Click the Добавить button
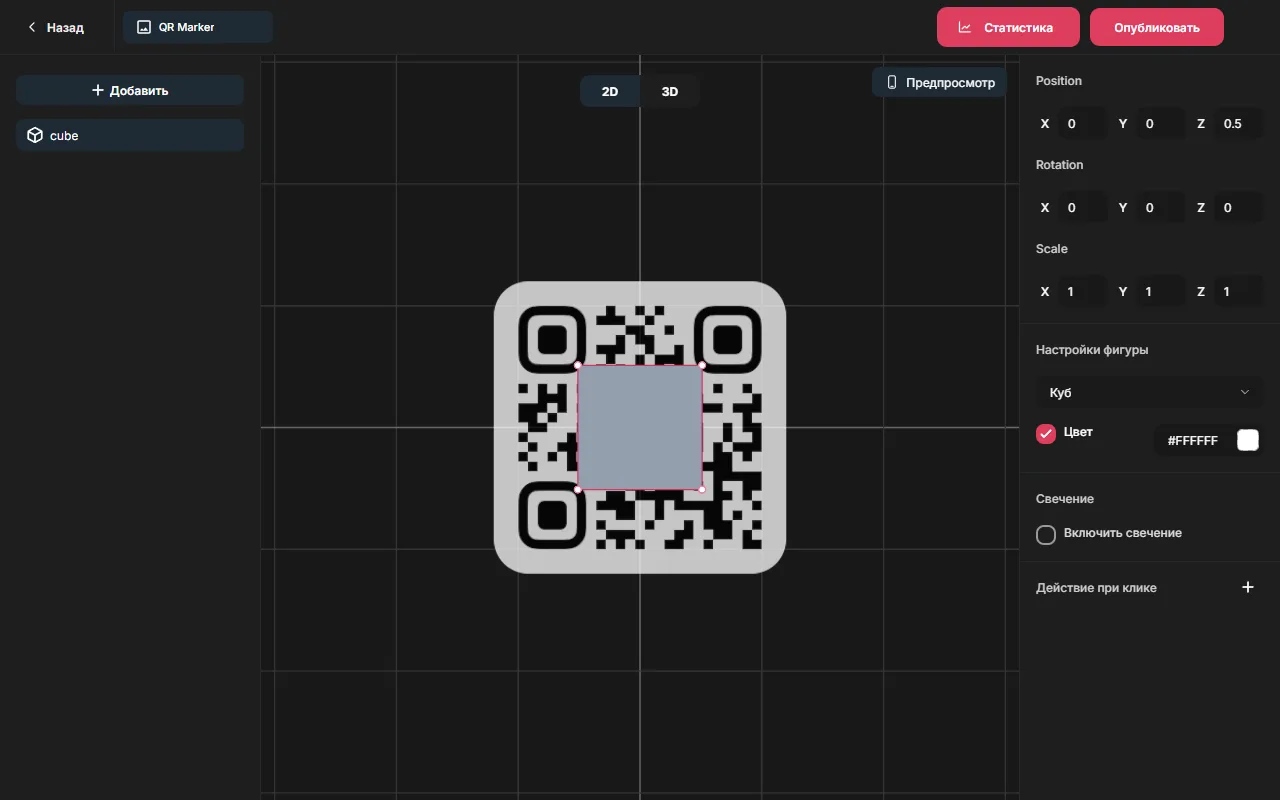This screenshot has width=1280, height=800. pos(130,90)
